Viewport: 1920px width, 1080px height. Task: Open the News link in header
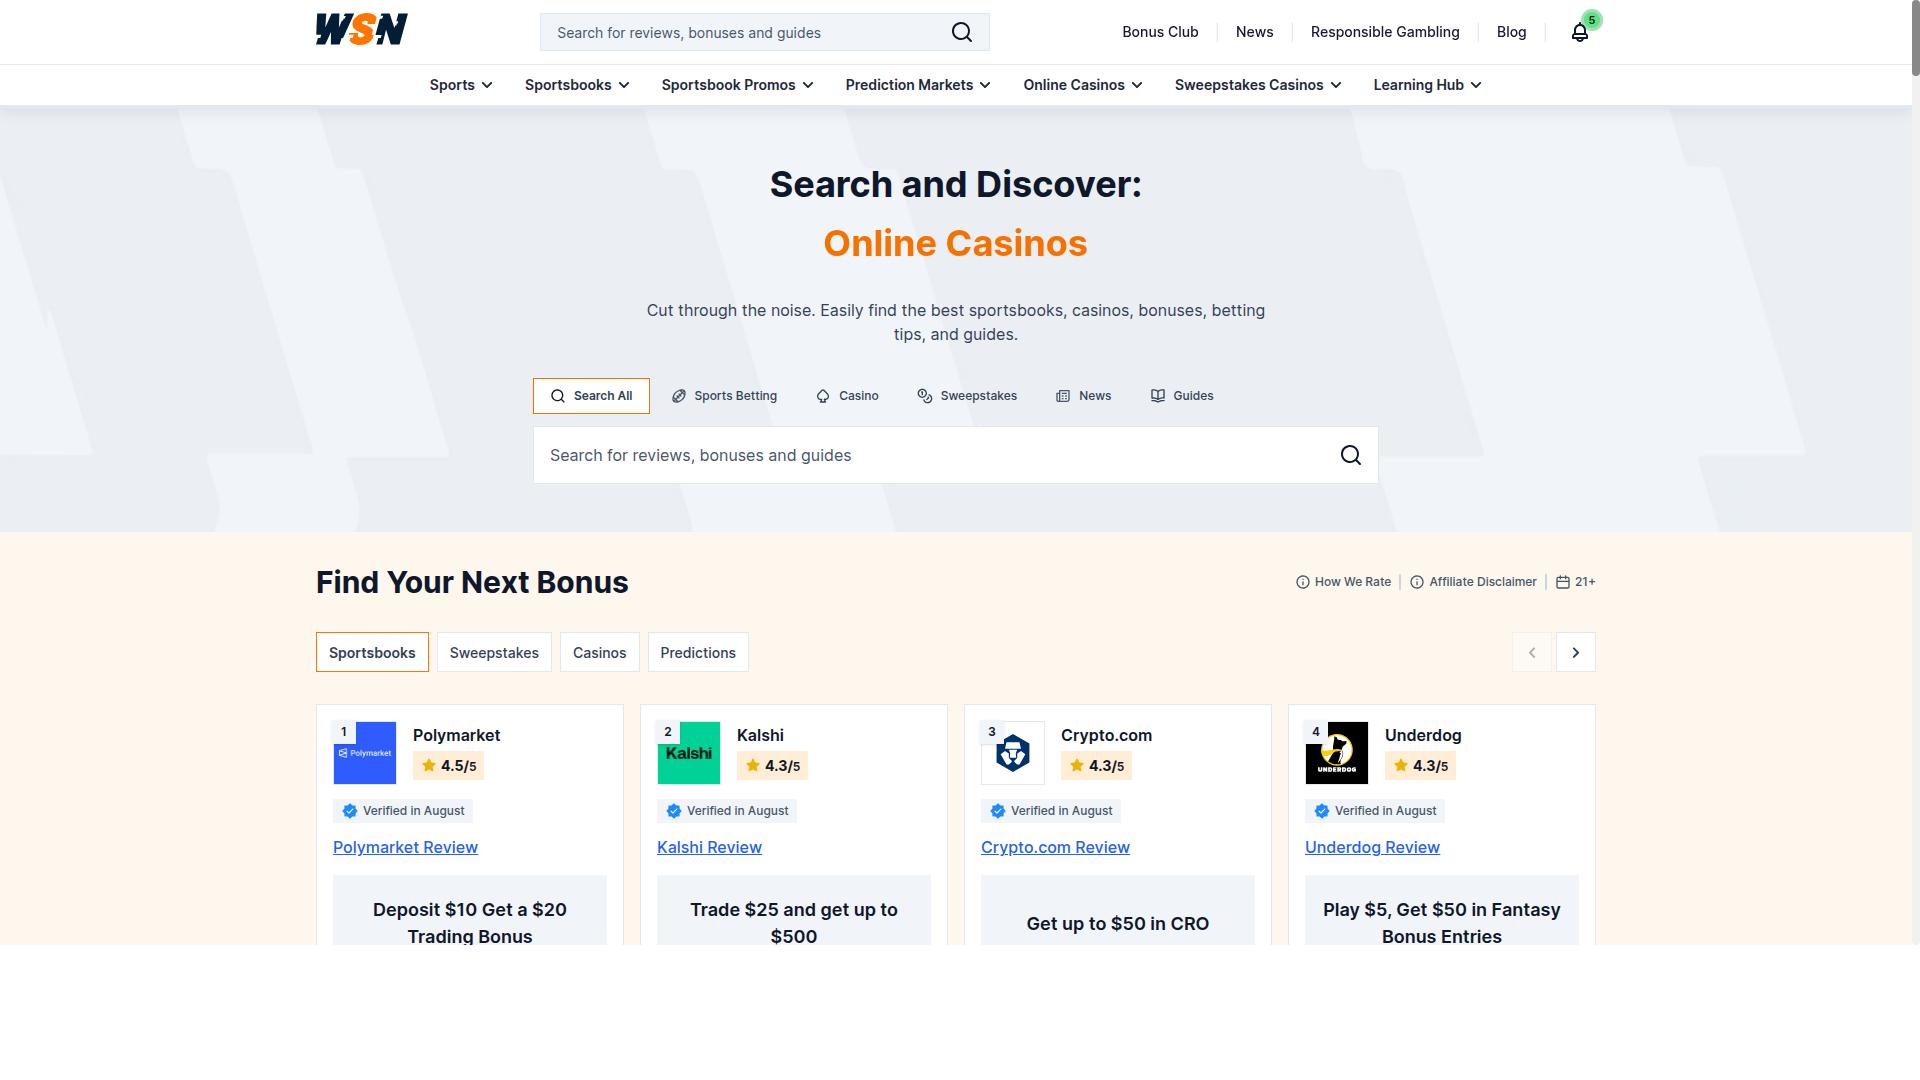[x=1254, y=32]
